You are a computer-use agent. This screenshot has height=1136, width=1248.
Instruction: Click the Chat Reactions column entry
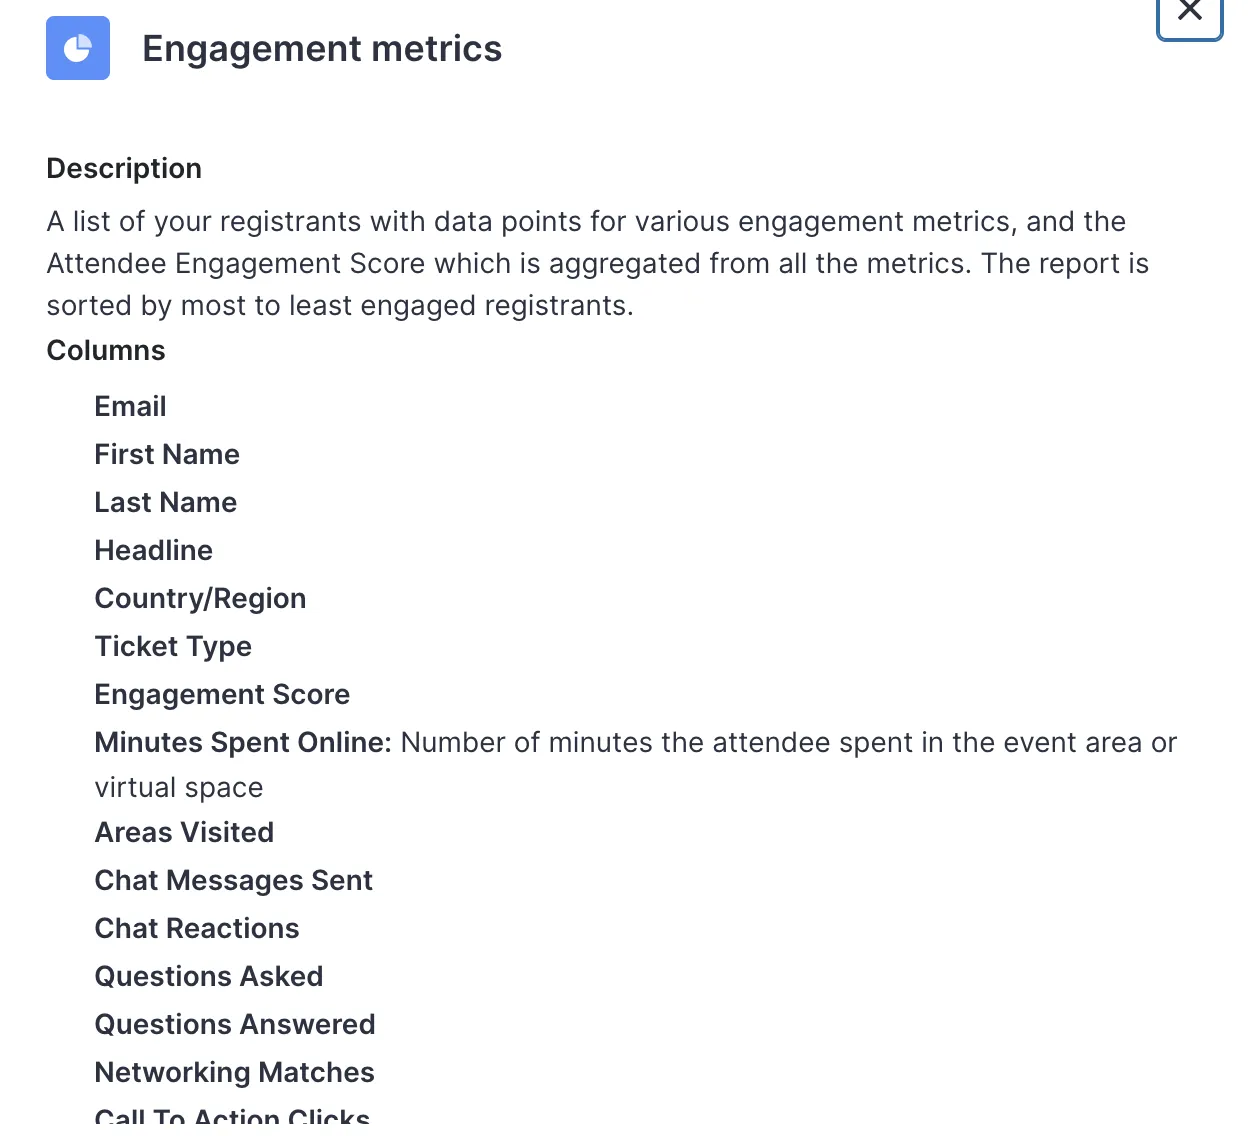[x=197, y=928]
